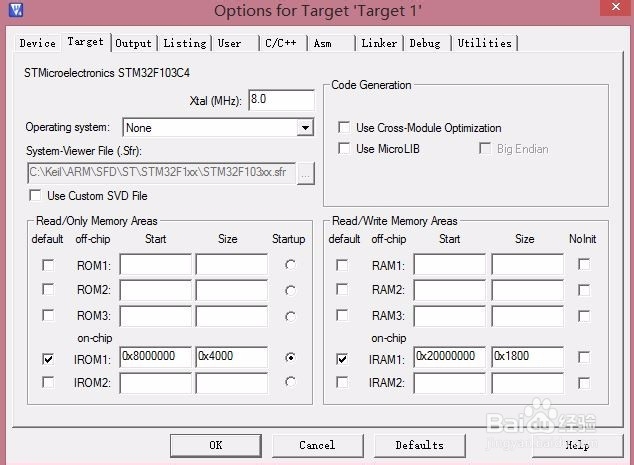Edit IROM1 Size value 0x4000
This screenshot has width=634, height=465.
pyautogui.click(x=232, y=357)
